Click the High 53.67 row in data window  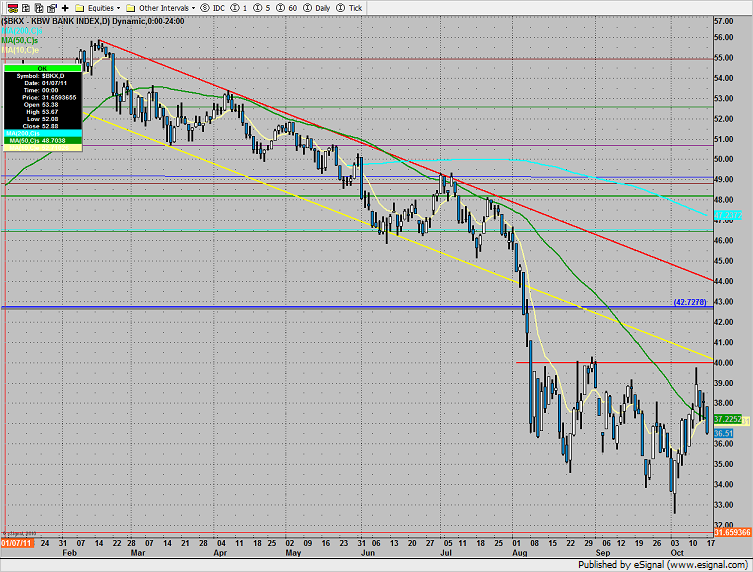[x=42, y=112]
